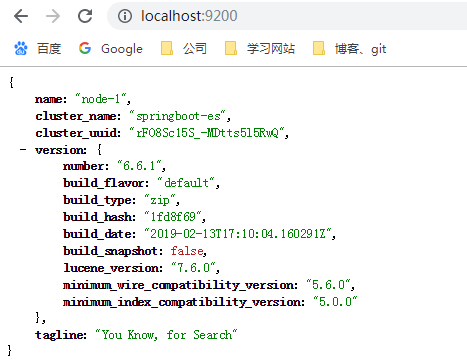
Task: Open the 公司 bookmarks folder
Action: click(x=184, y=49)
